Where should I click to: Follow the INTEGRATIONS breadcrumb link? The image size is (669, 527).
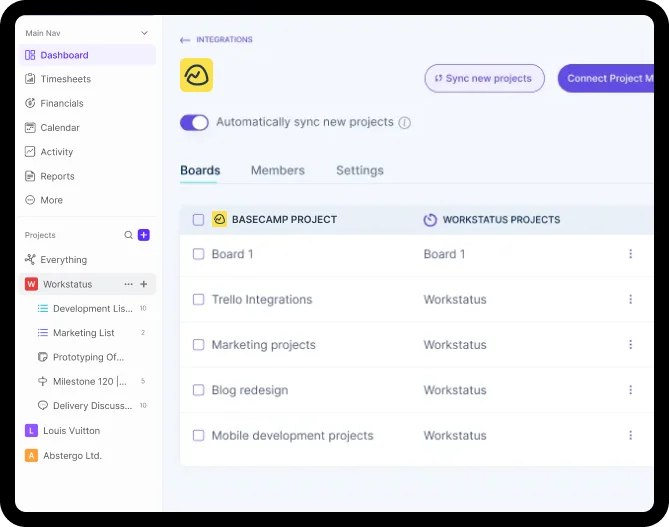pyautogui.click(x=224, y=40)
